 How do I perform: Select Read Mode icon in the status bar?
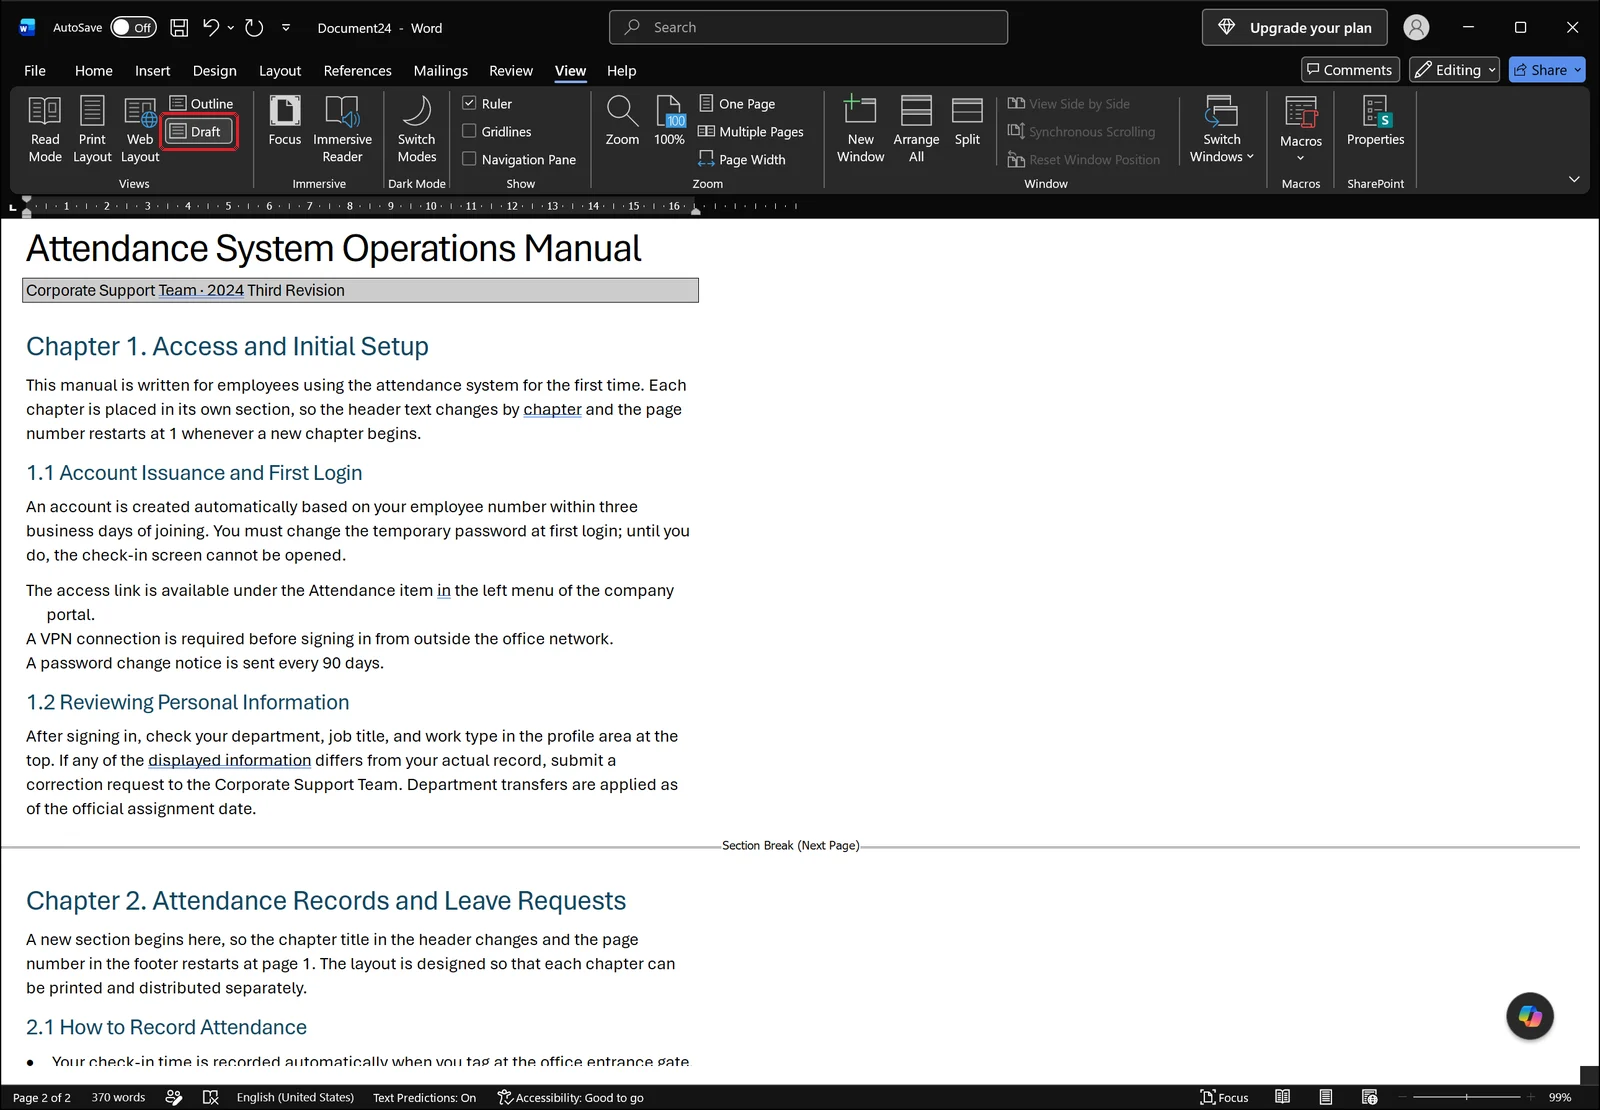(1282, 1097)
